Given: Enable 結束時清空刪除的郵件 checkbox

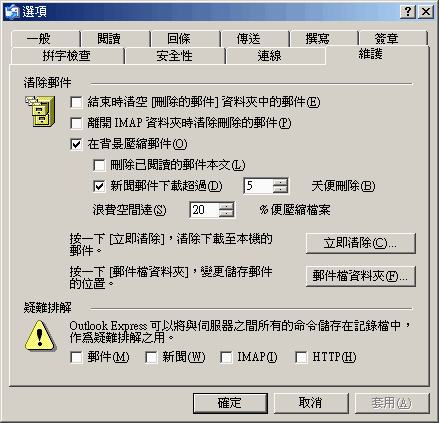Looking at the screenshot, I should coord(76,102).
